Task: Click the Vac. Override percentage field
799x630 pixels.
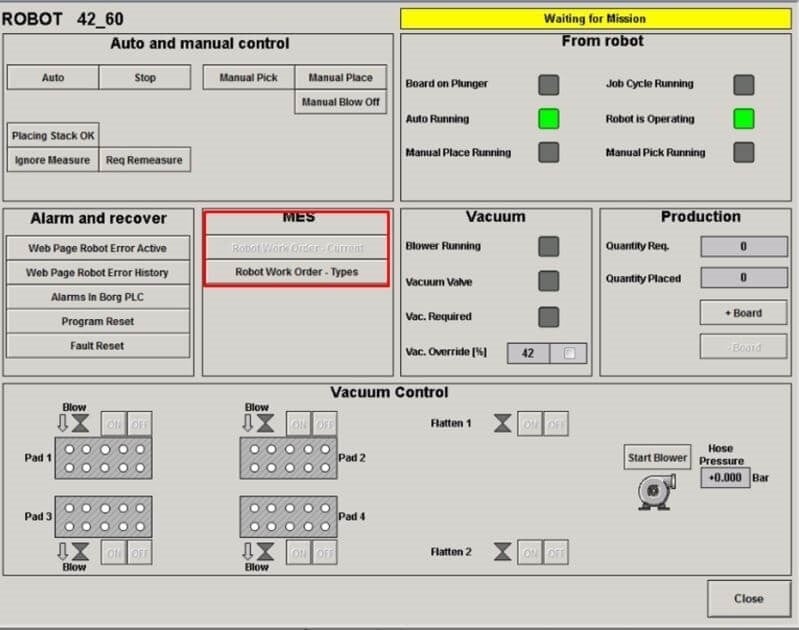Action: 528,353
